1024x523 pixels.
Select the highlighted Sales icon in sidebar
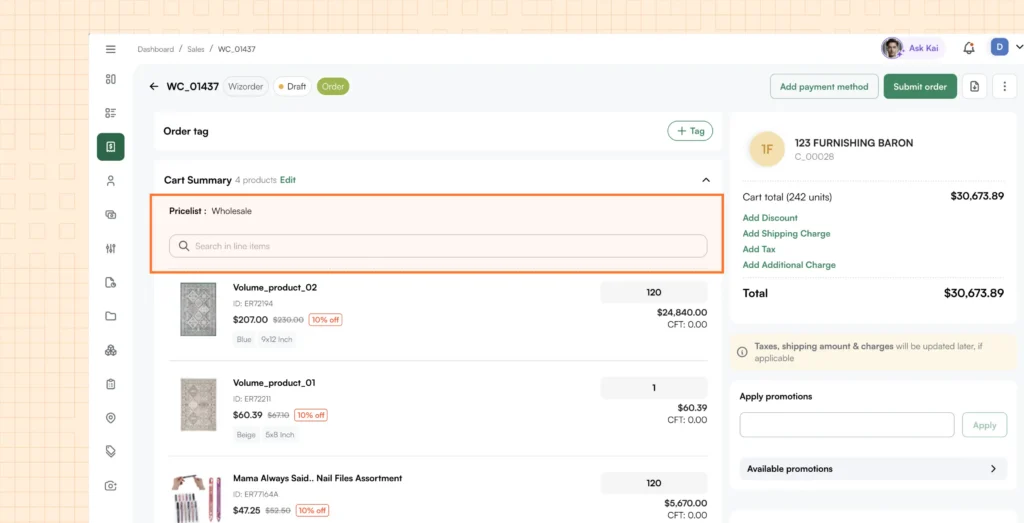click(110, 147)
